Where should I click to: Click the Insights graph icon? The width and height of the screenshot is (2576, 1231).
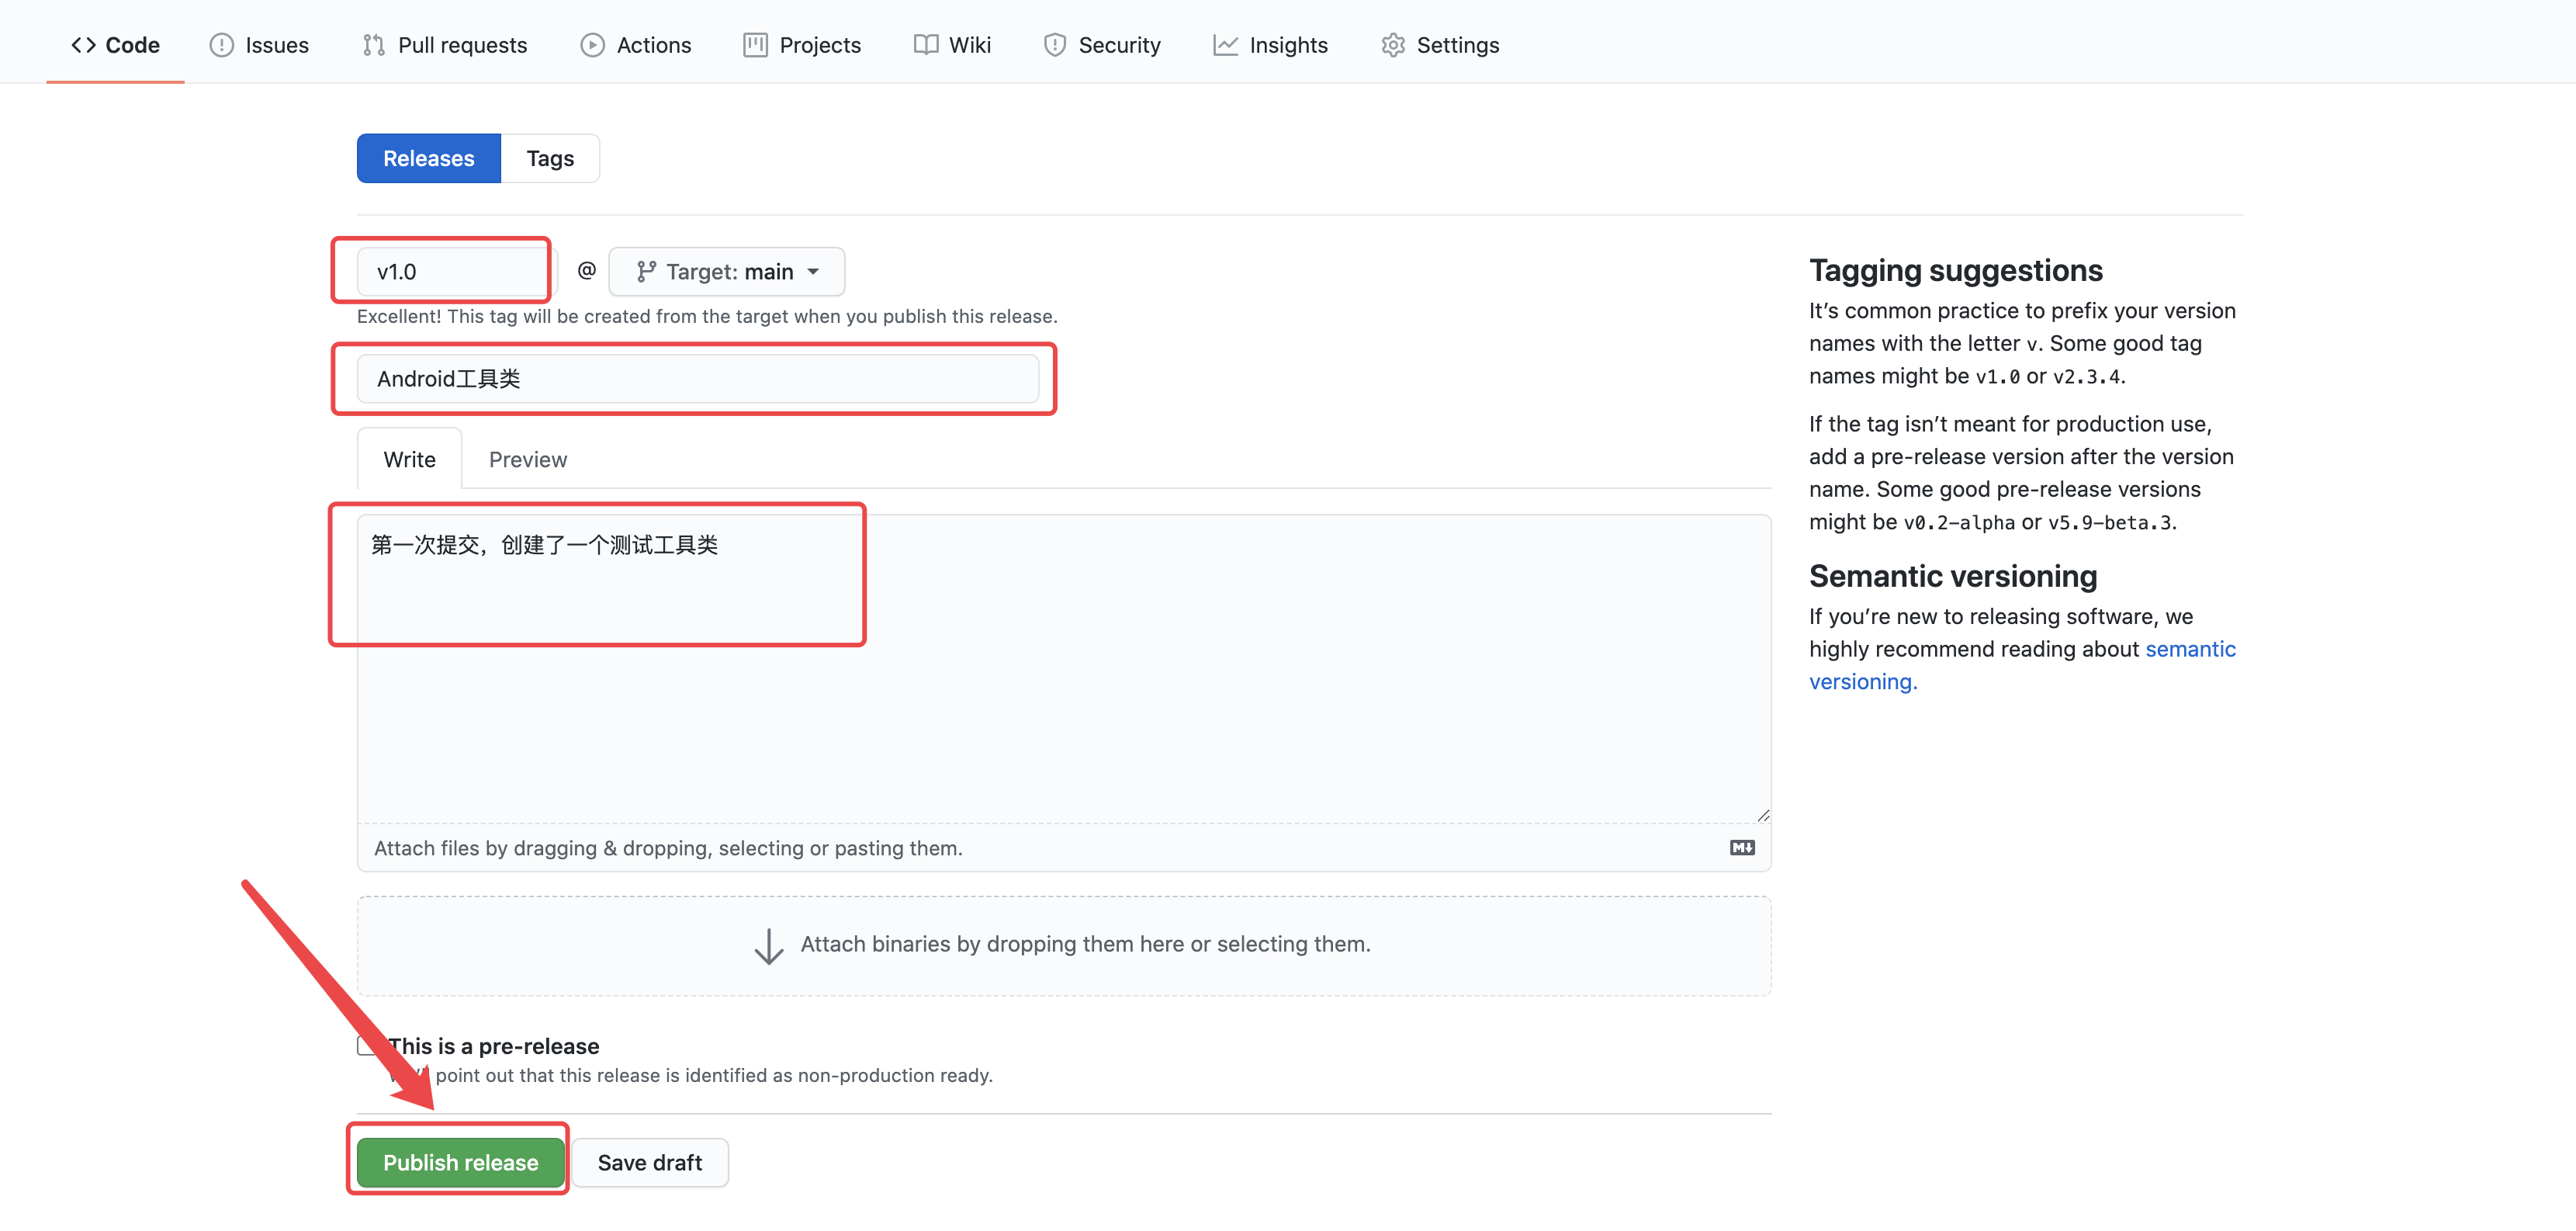[1225, 45]
